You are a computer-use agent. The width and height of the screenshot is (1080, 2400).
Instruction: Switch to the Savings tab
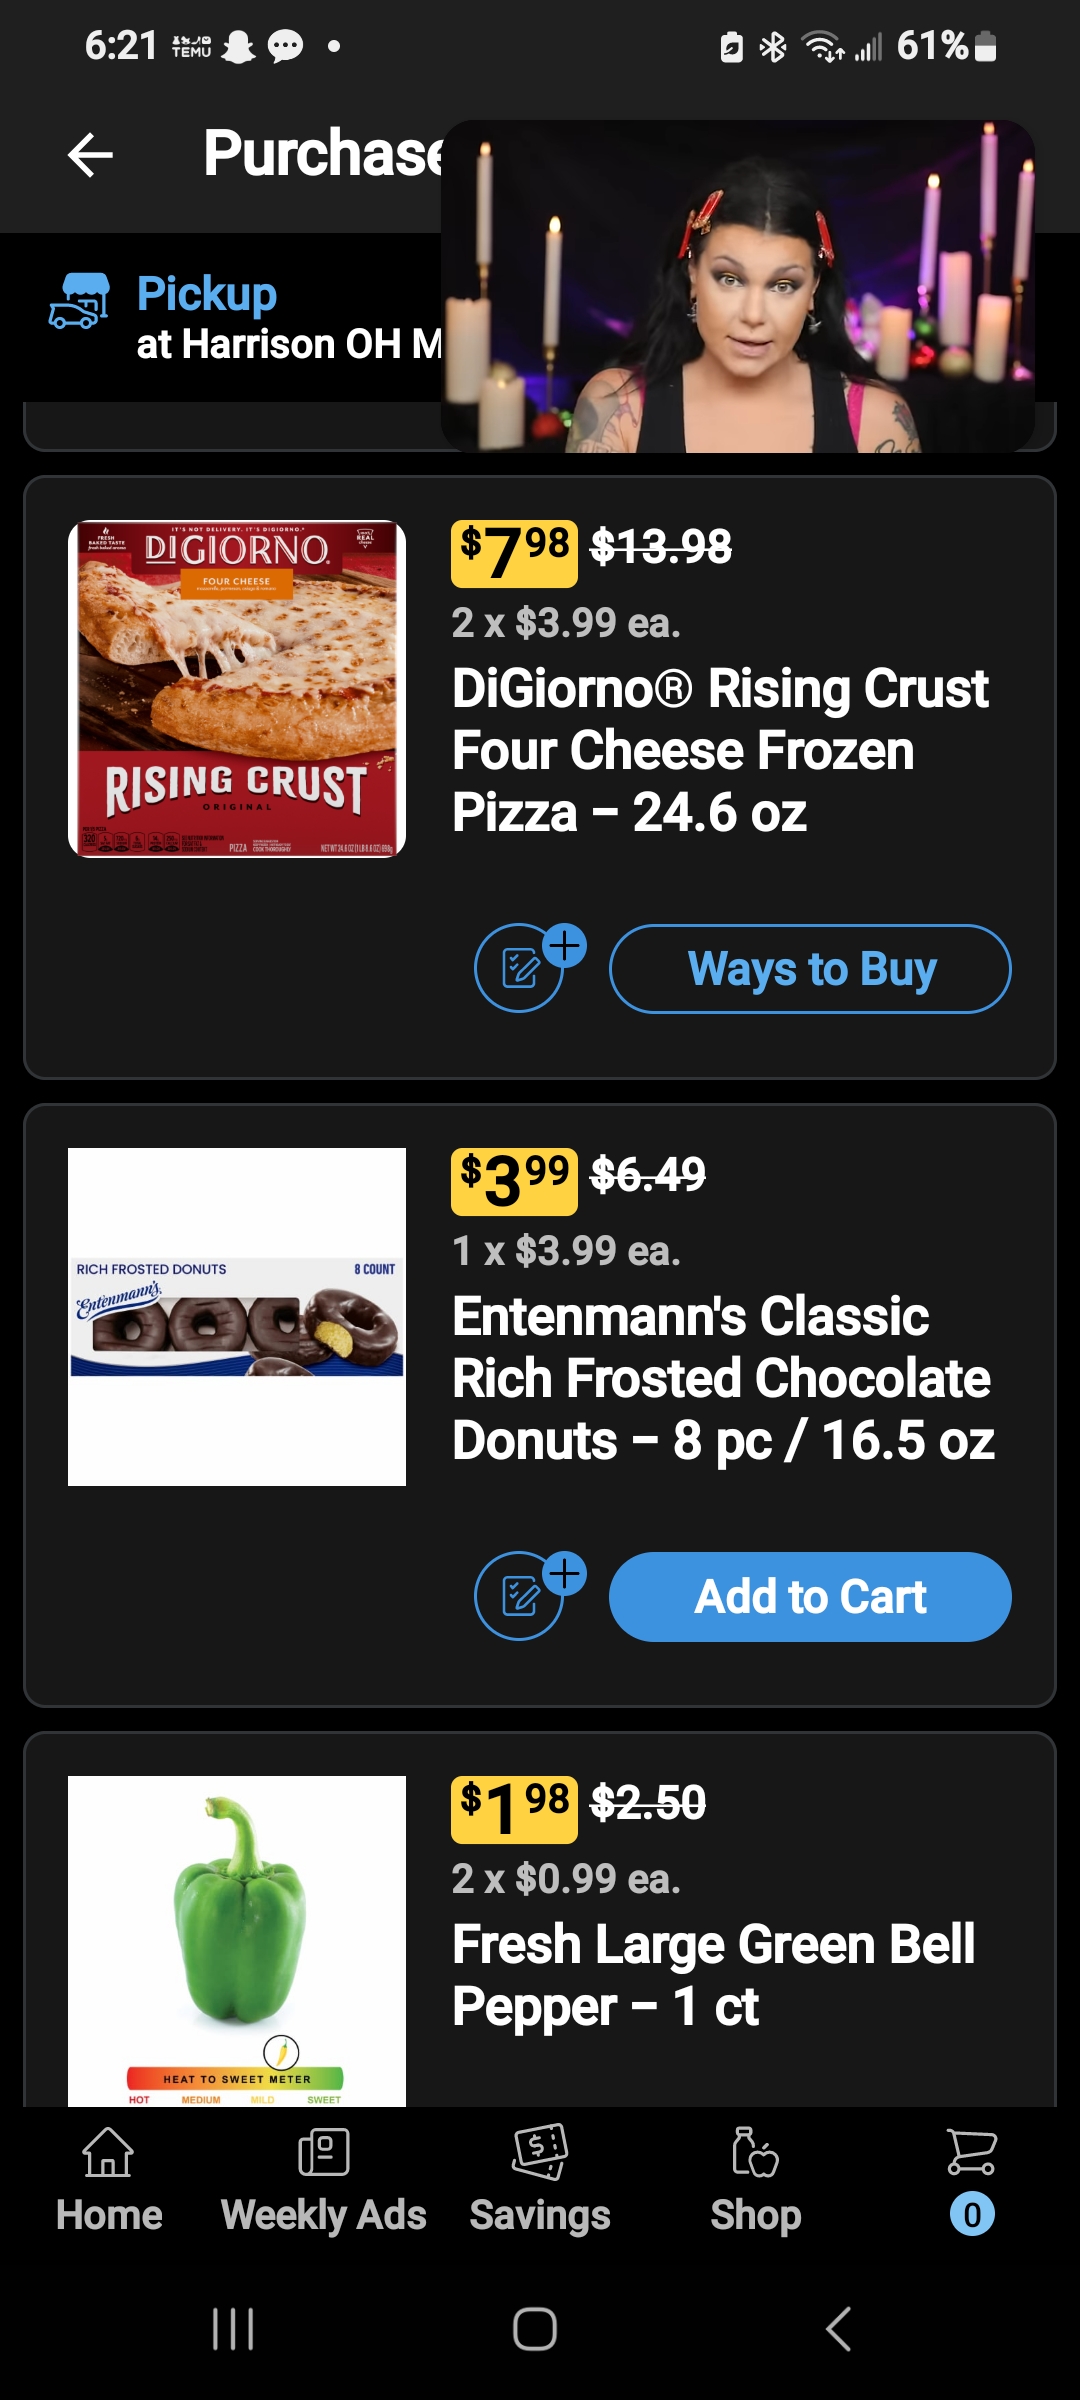pyautogui.click(x=540, y=2180)
